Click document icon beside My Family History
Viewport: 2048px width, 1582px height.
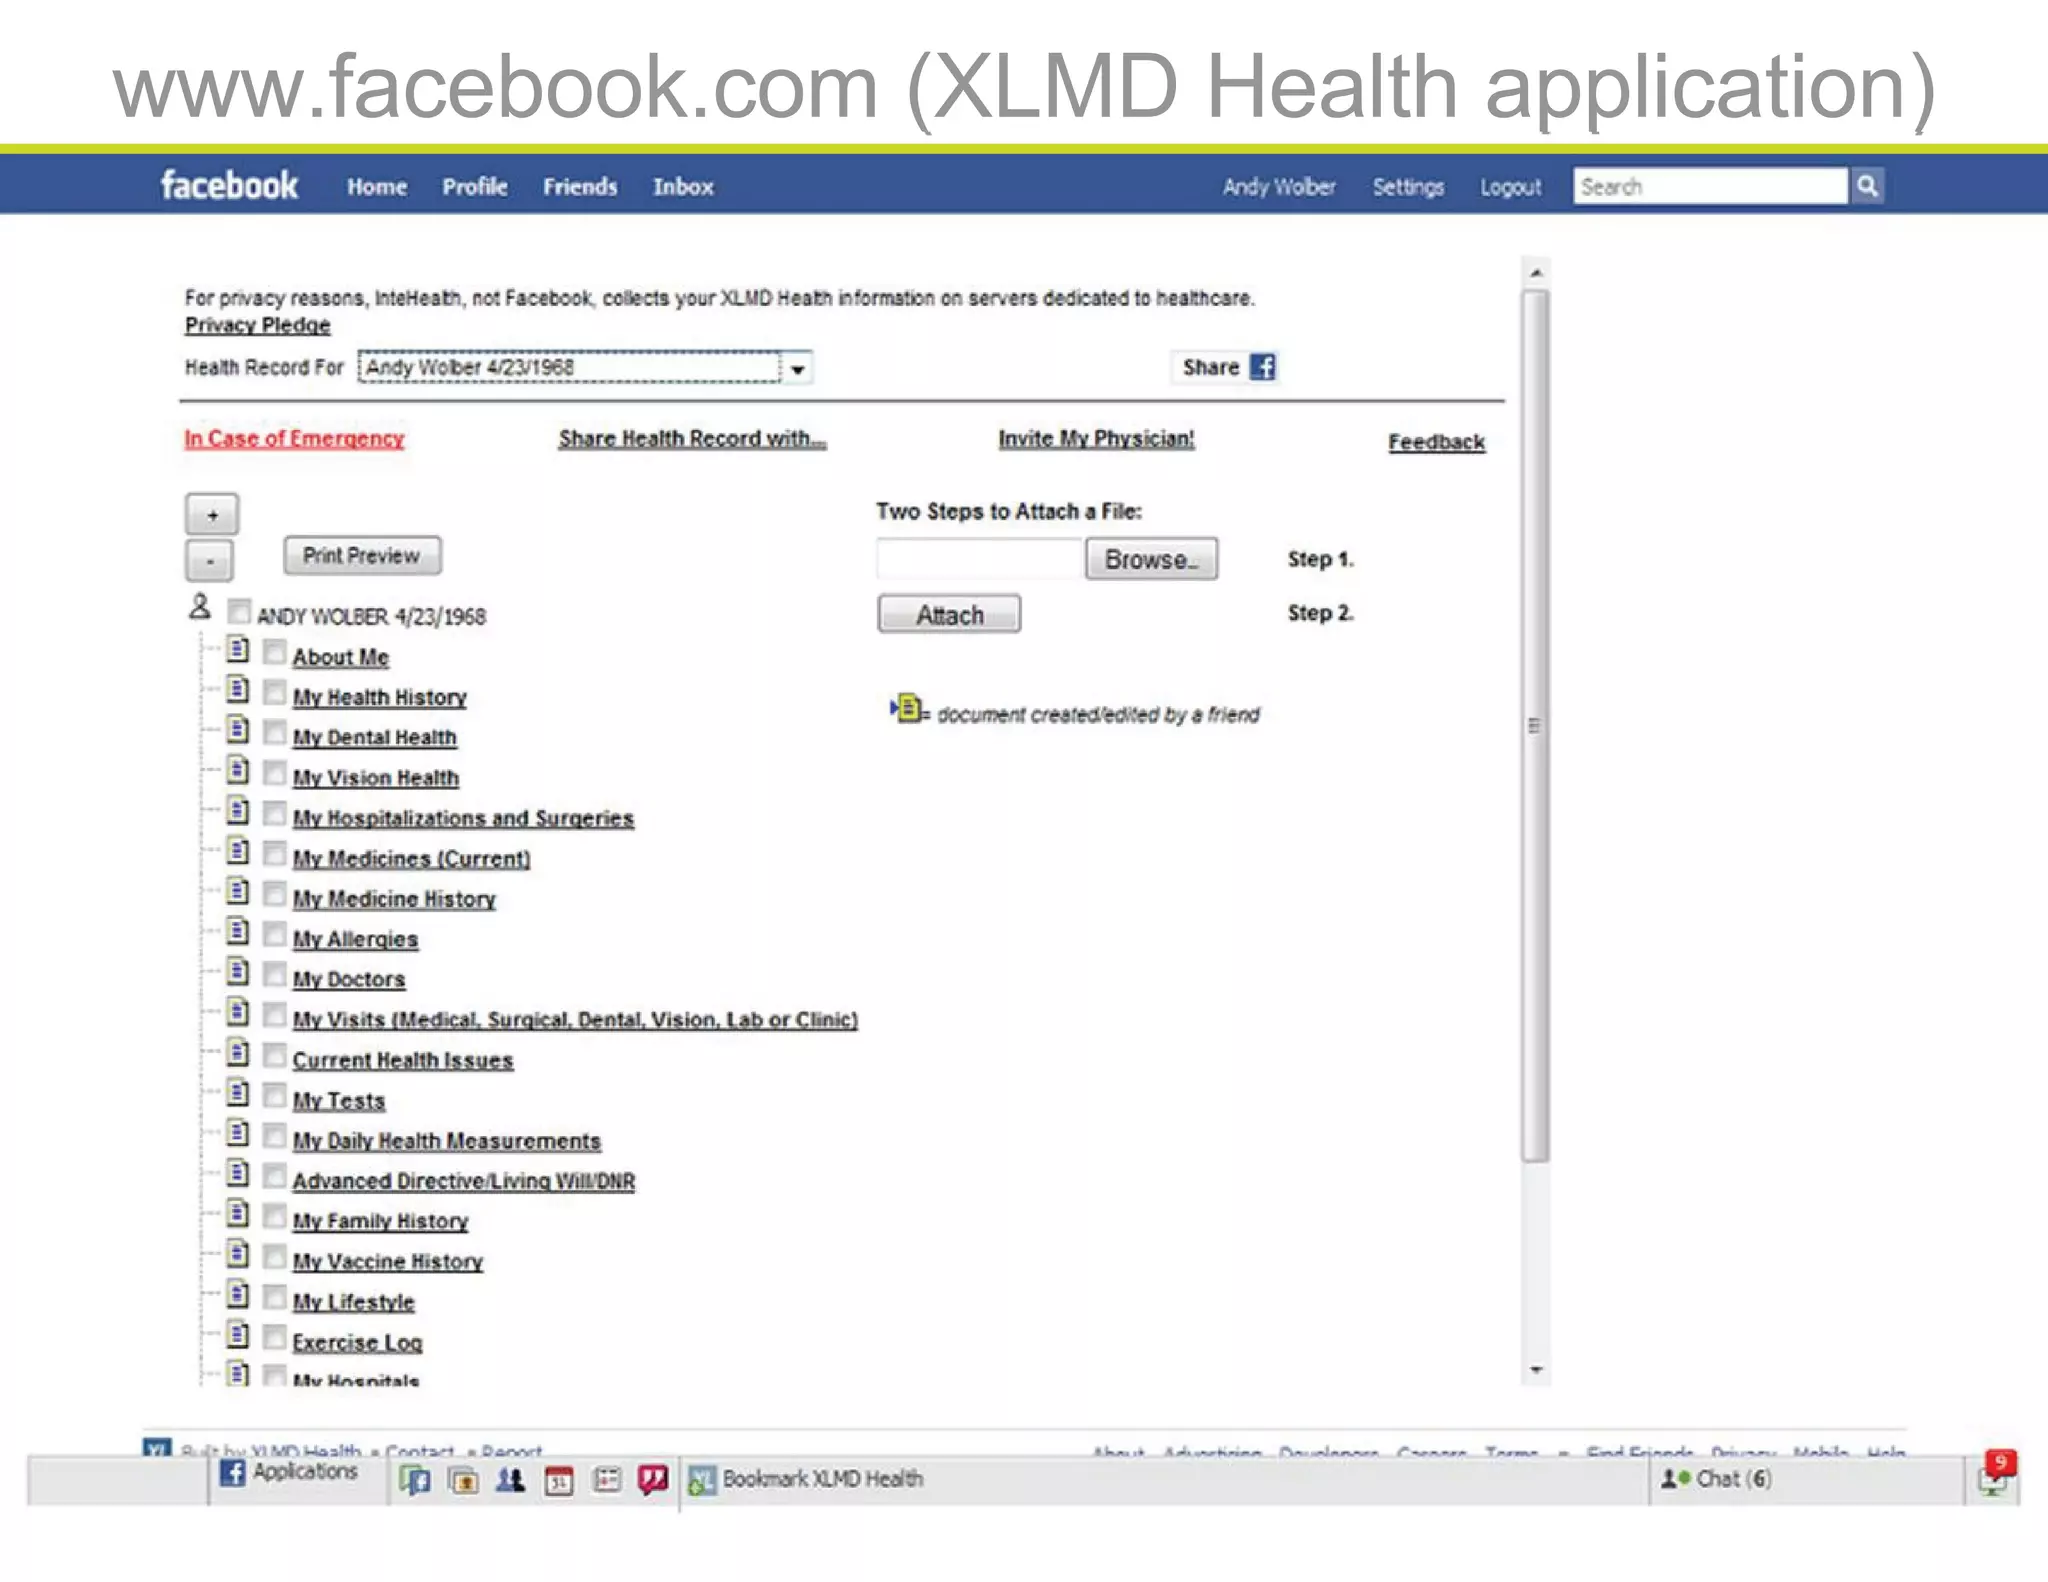coord(237,1214)
